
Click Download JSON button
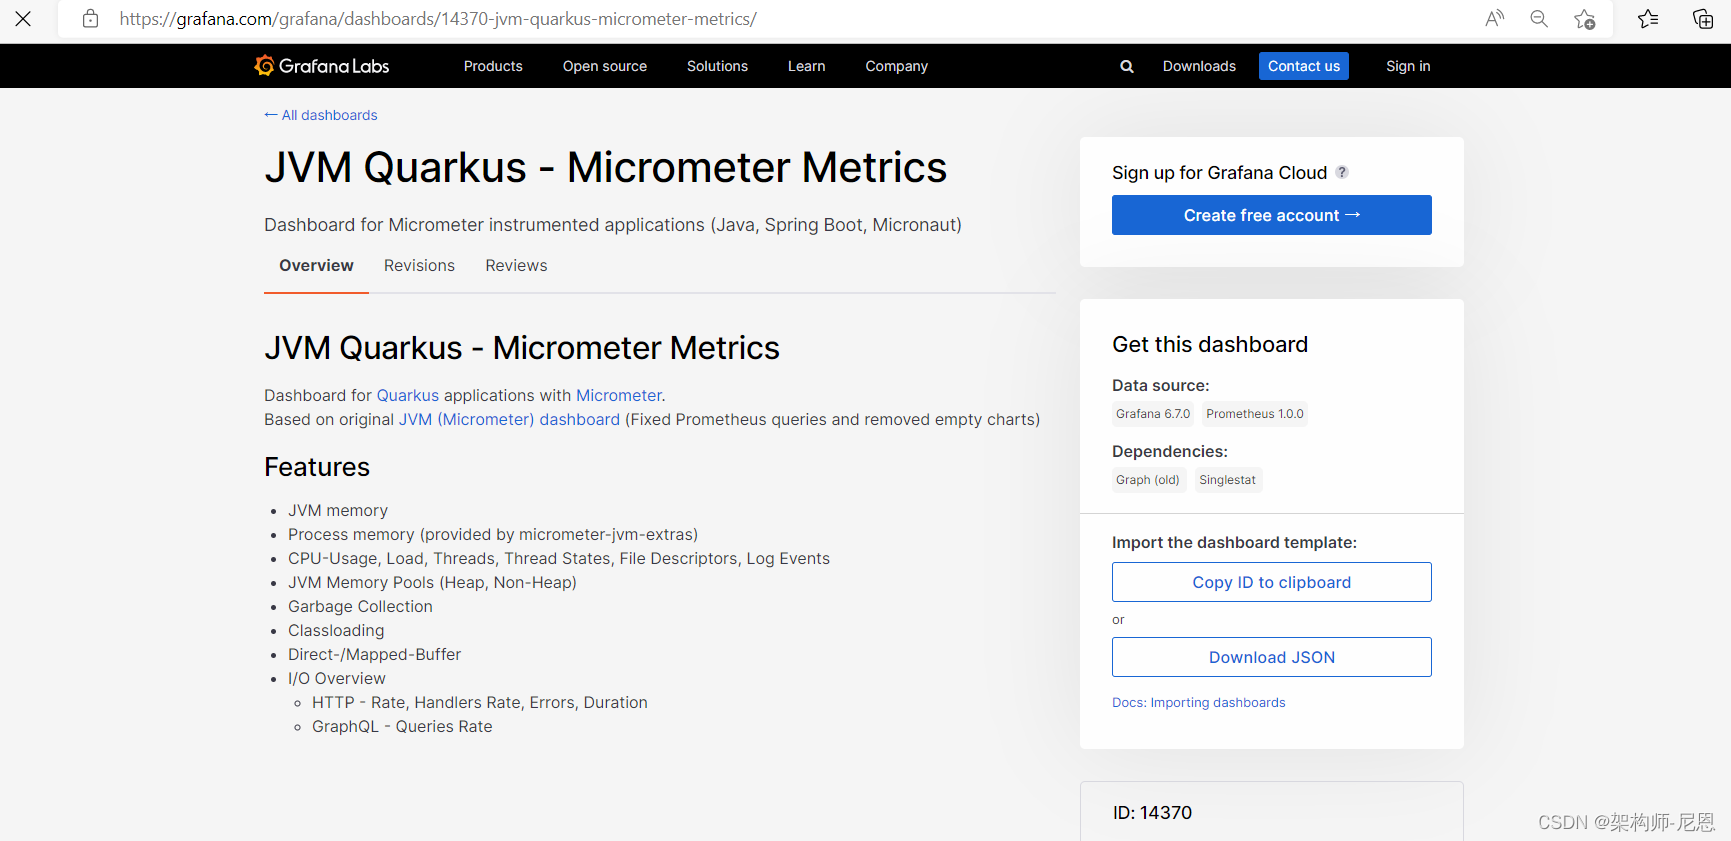[x=1272, y=657]
